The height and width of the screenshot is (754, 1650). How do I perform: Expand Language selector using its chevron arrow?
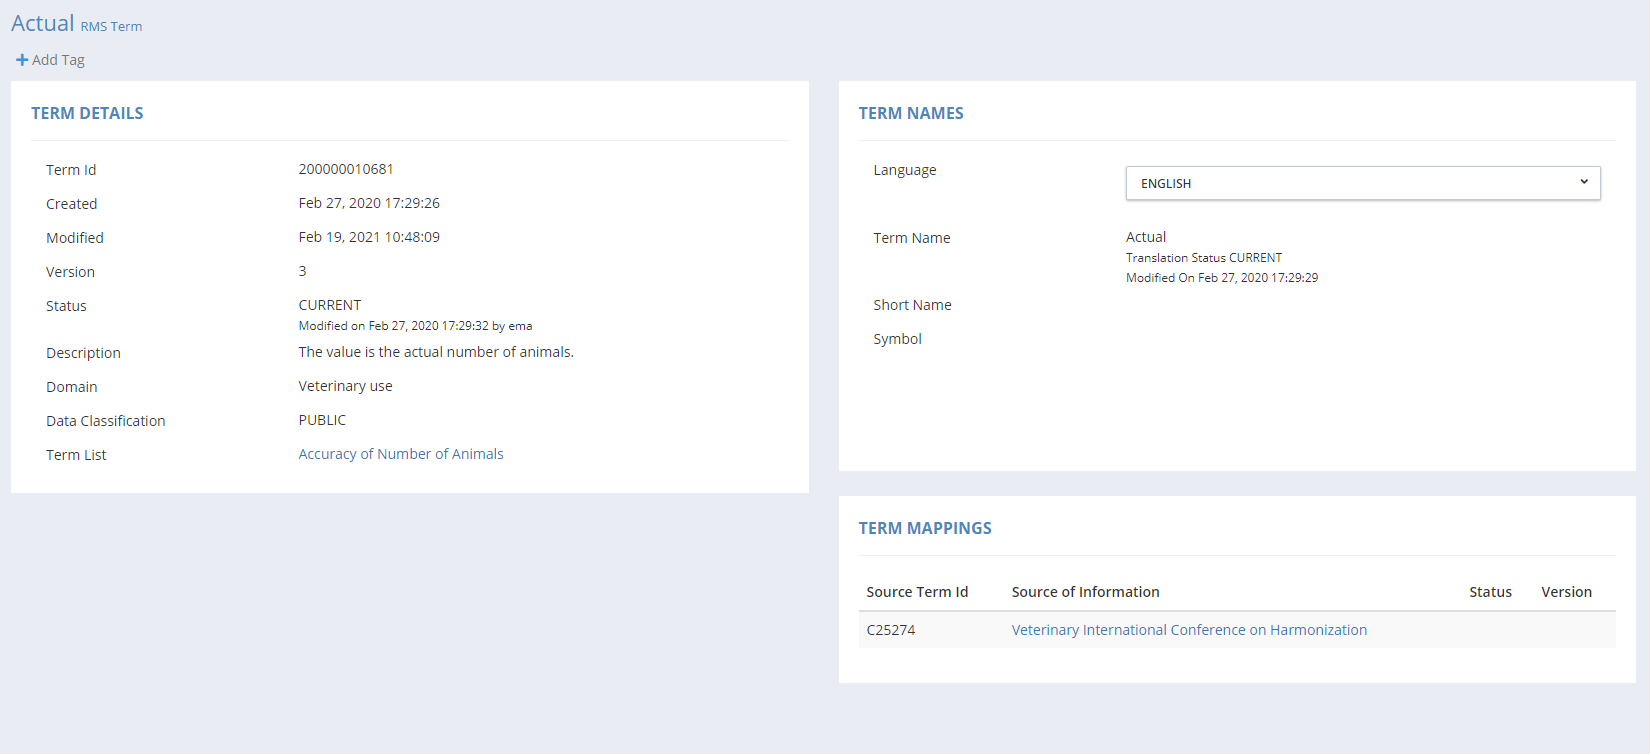coord(1584,182)
